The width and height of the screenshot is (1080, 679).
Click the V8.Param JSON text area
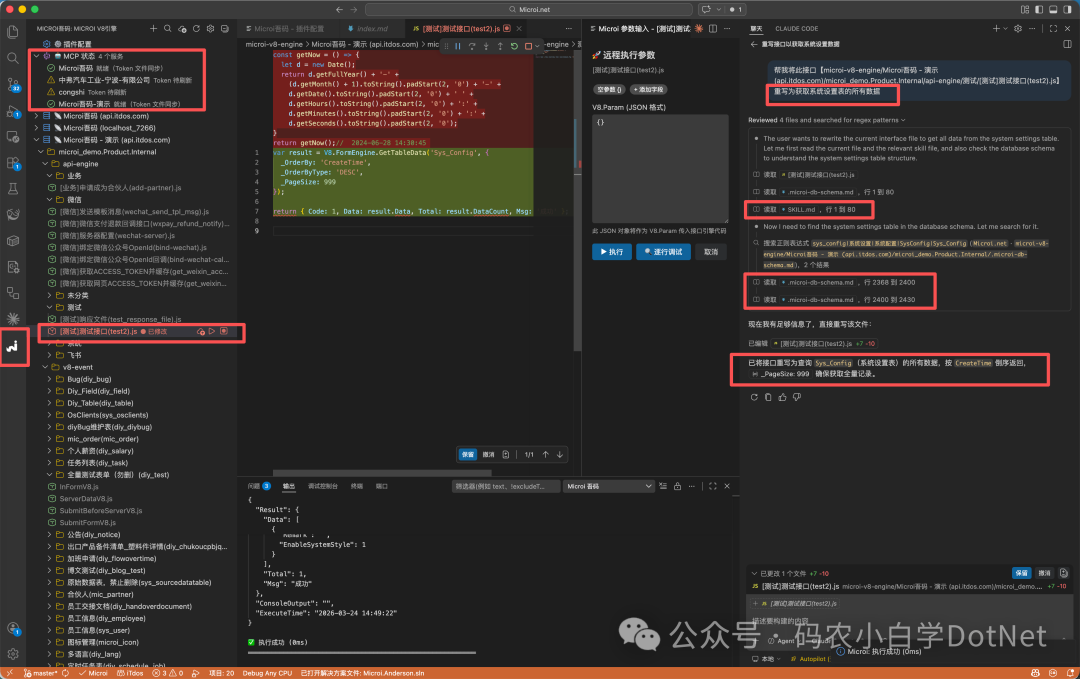[660, 168]
